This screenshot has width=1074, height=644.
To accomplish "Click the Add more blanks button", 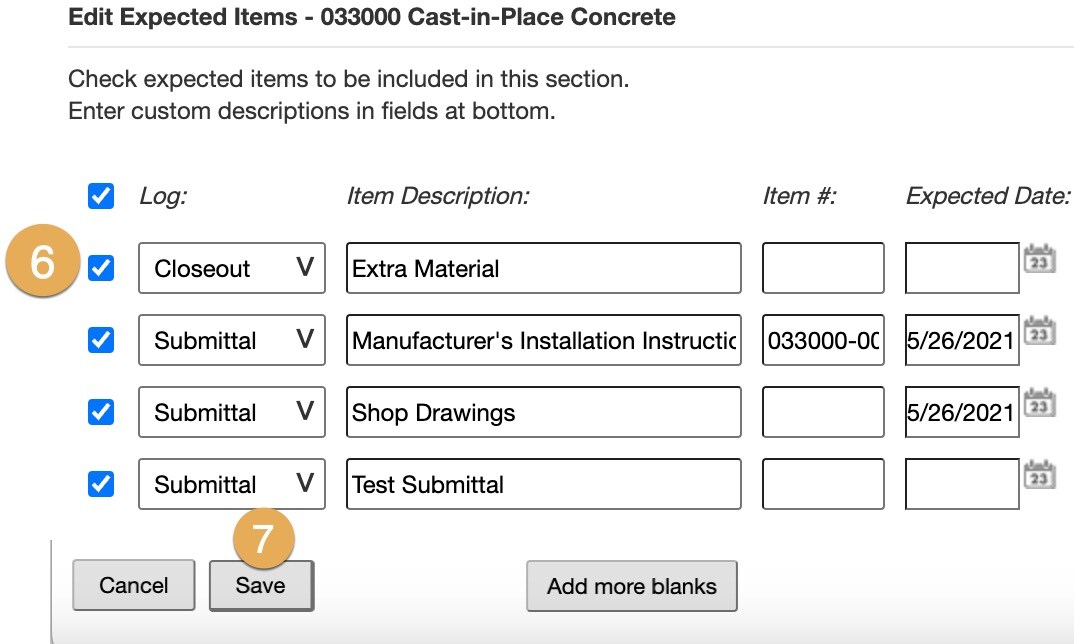I will [632, 586].
